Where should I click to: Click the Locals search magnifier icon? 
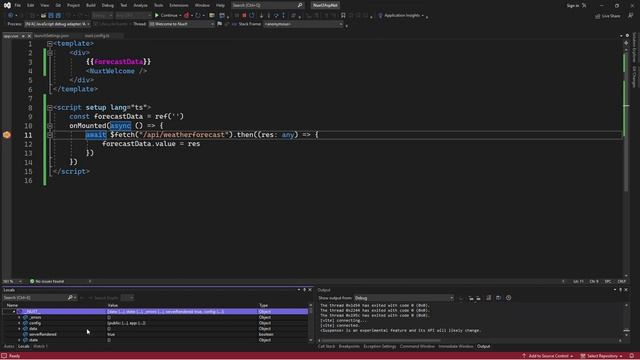pyautogui.click(x=70, y=298)
